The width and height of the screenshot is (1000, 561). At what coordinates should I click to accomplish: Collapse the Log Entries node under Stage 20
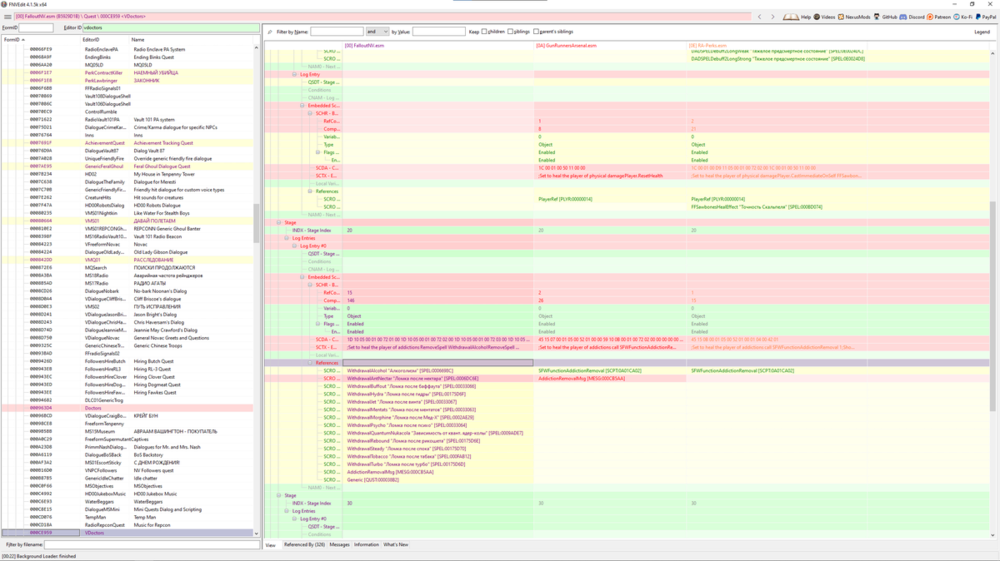pos(286,238)
